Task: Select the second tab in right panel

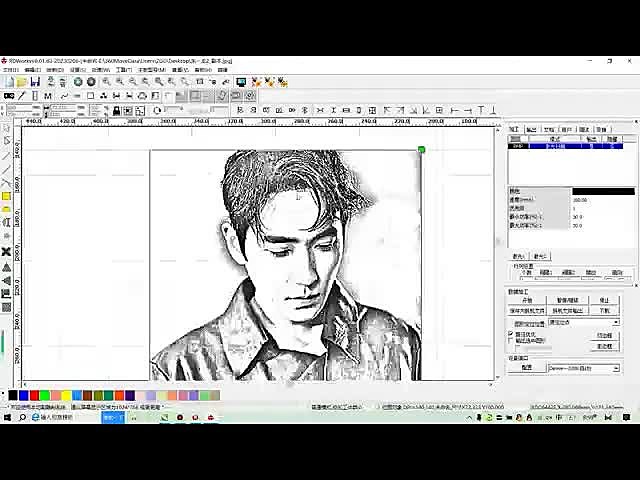Action: click(531, 129)
